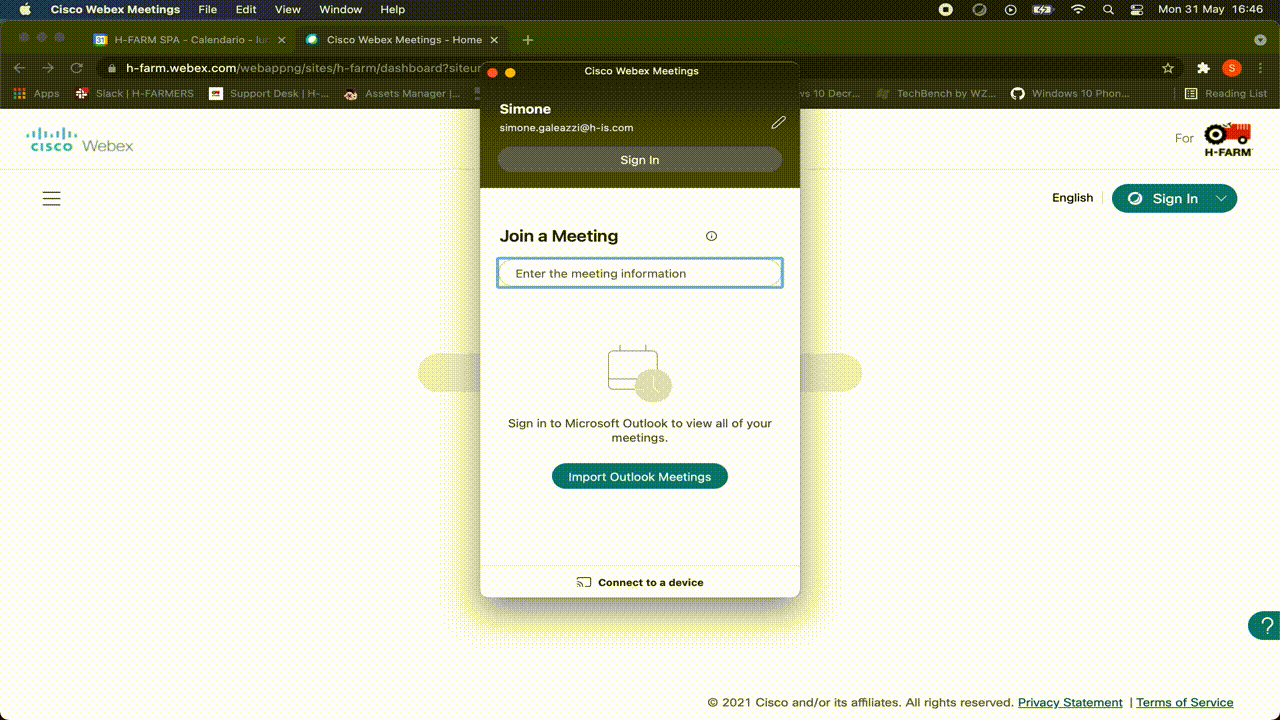
Task: Click the Webex menu bar status icon
Action: coord(980,9)
